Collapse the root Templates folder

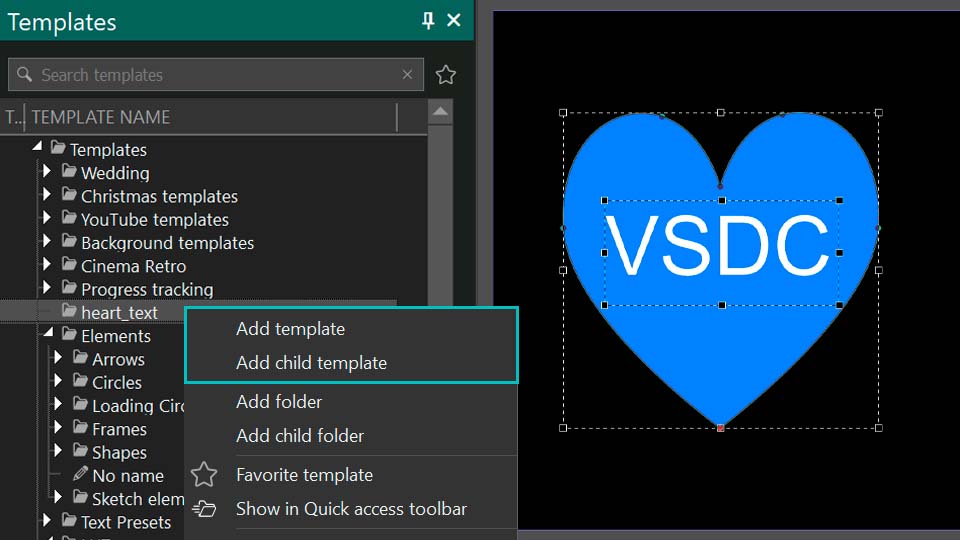(x=37, y=146)
